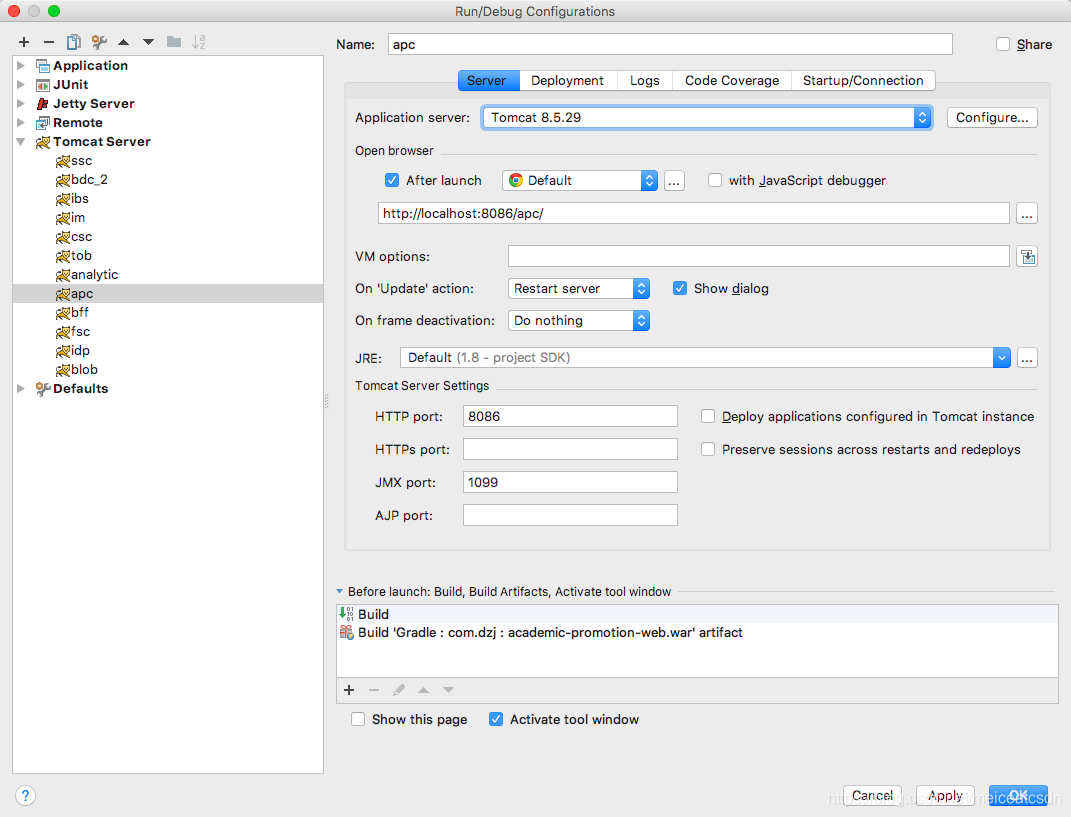Select the blob Tomcat configuration

167,370
